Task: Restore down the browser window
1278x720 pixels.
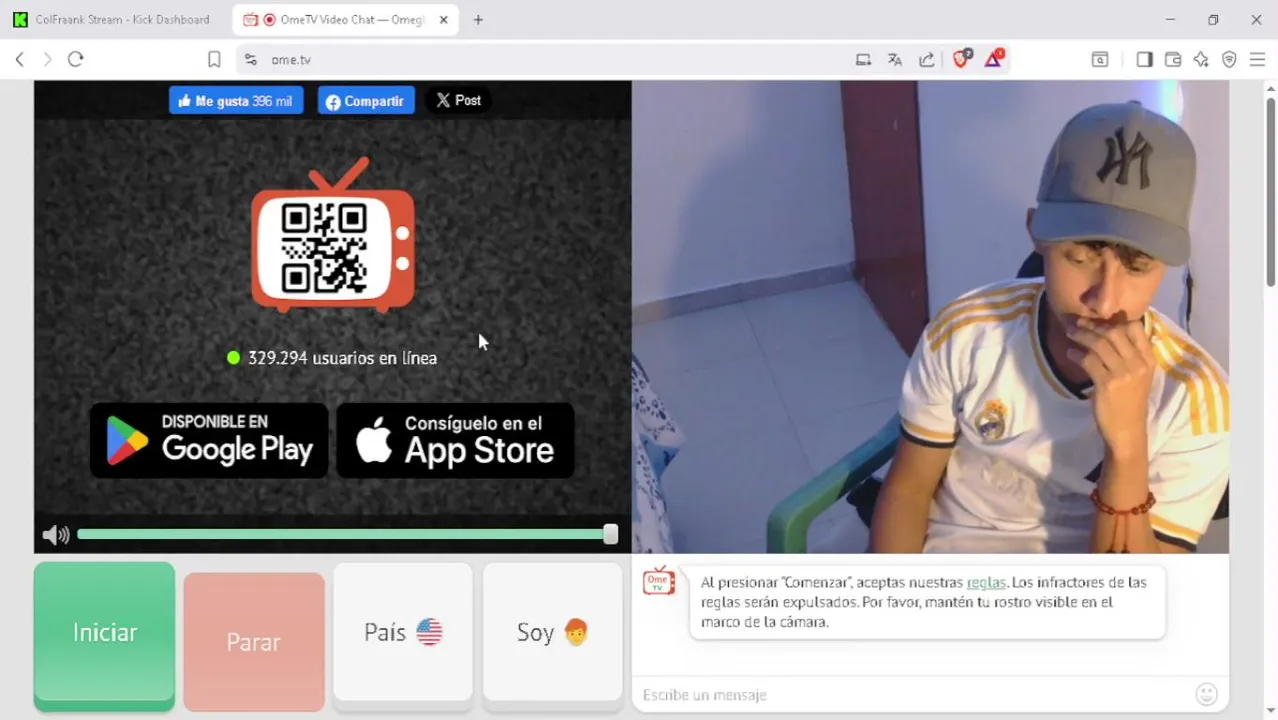Action: [1213, 19]
